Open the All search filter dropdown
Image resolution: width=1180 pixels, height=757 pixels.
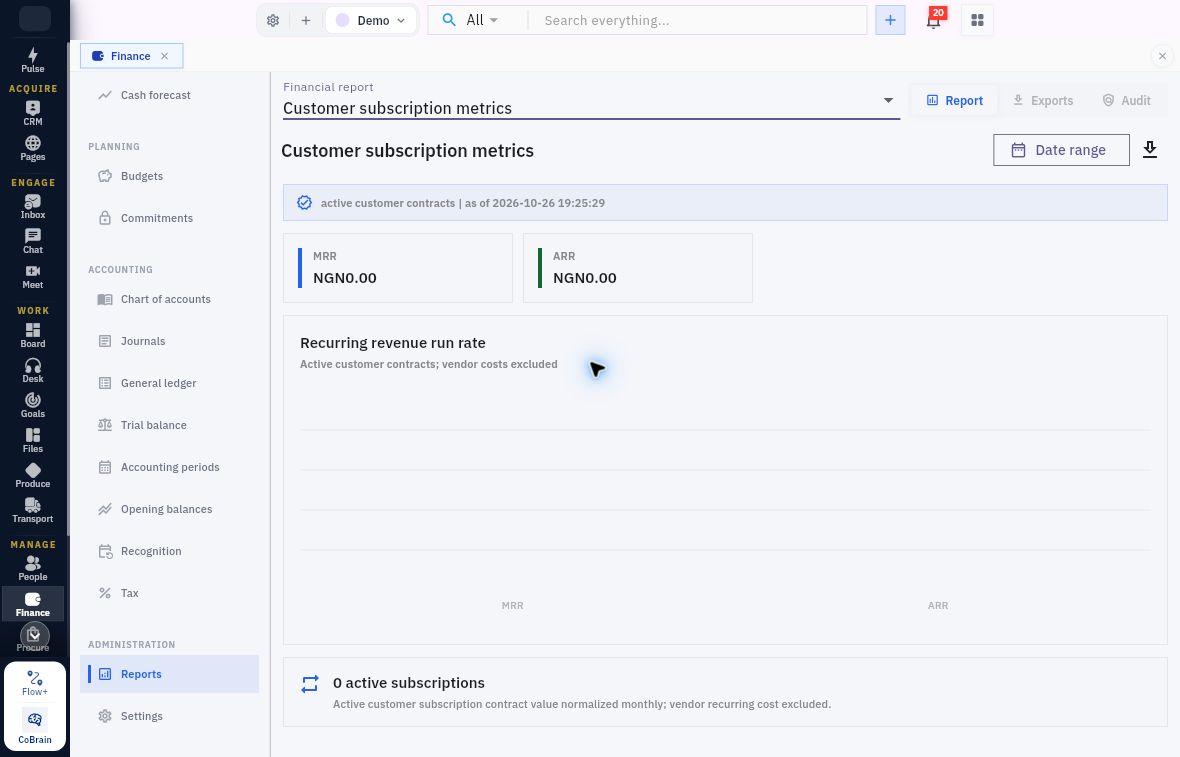(x=482, y=20)
